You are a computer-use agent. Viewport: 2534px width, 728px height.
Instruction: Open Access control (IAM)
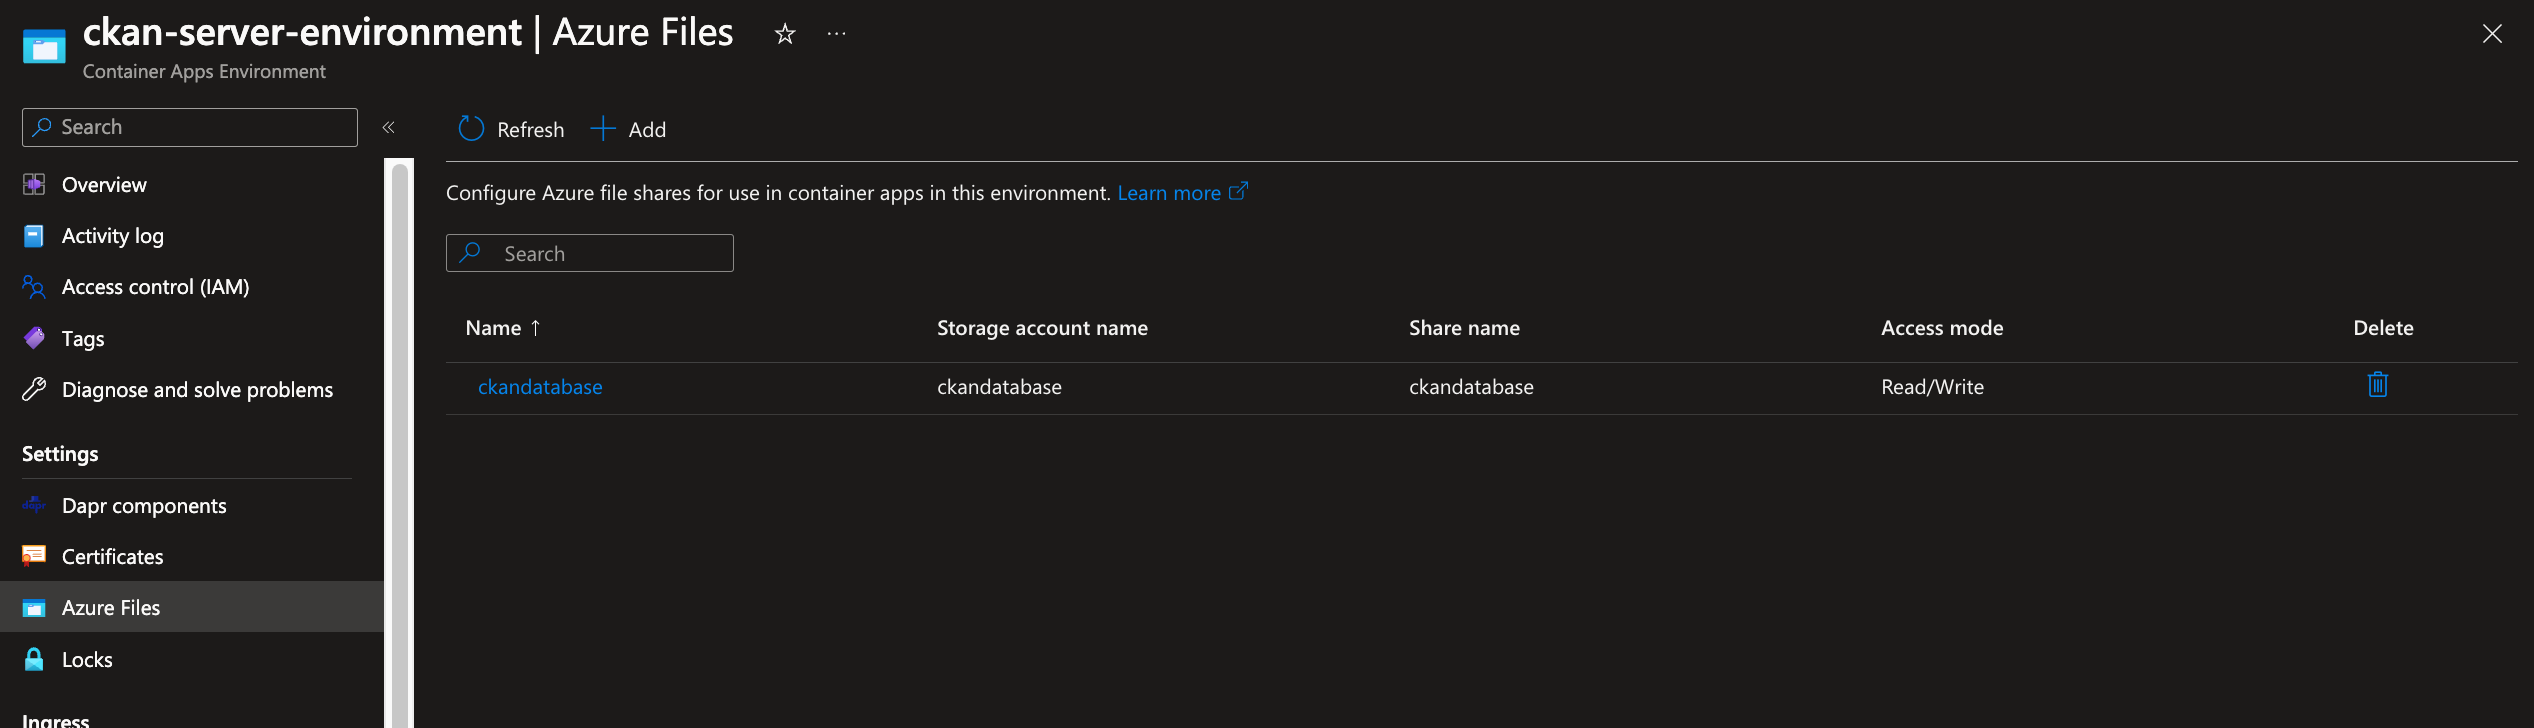[x=156, y=287]
